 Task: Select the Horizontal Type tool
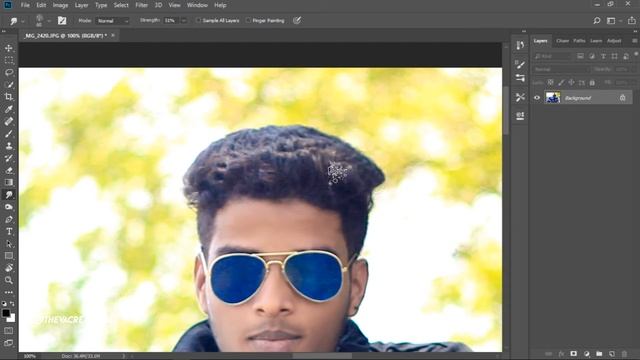tap(9, 231)
